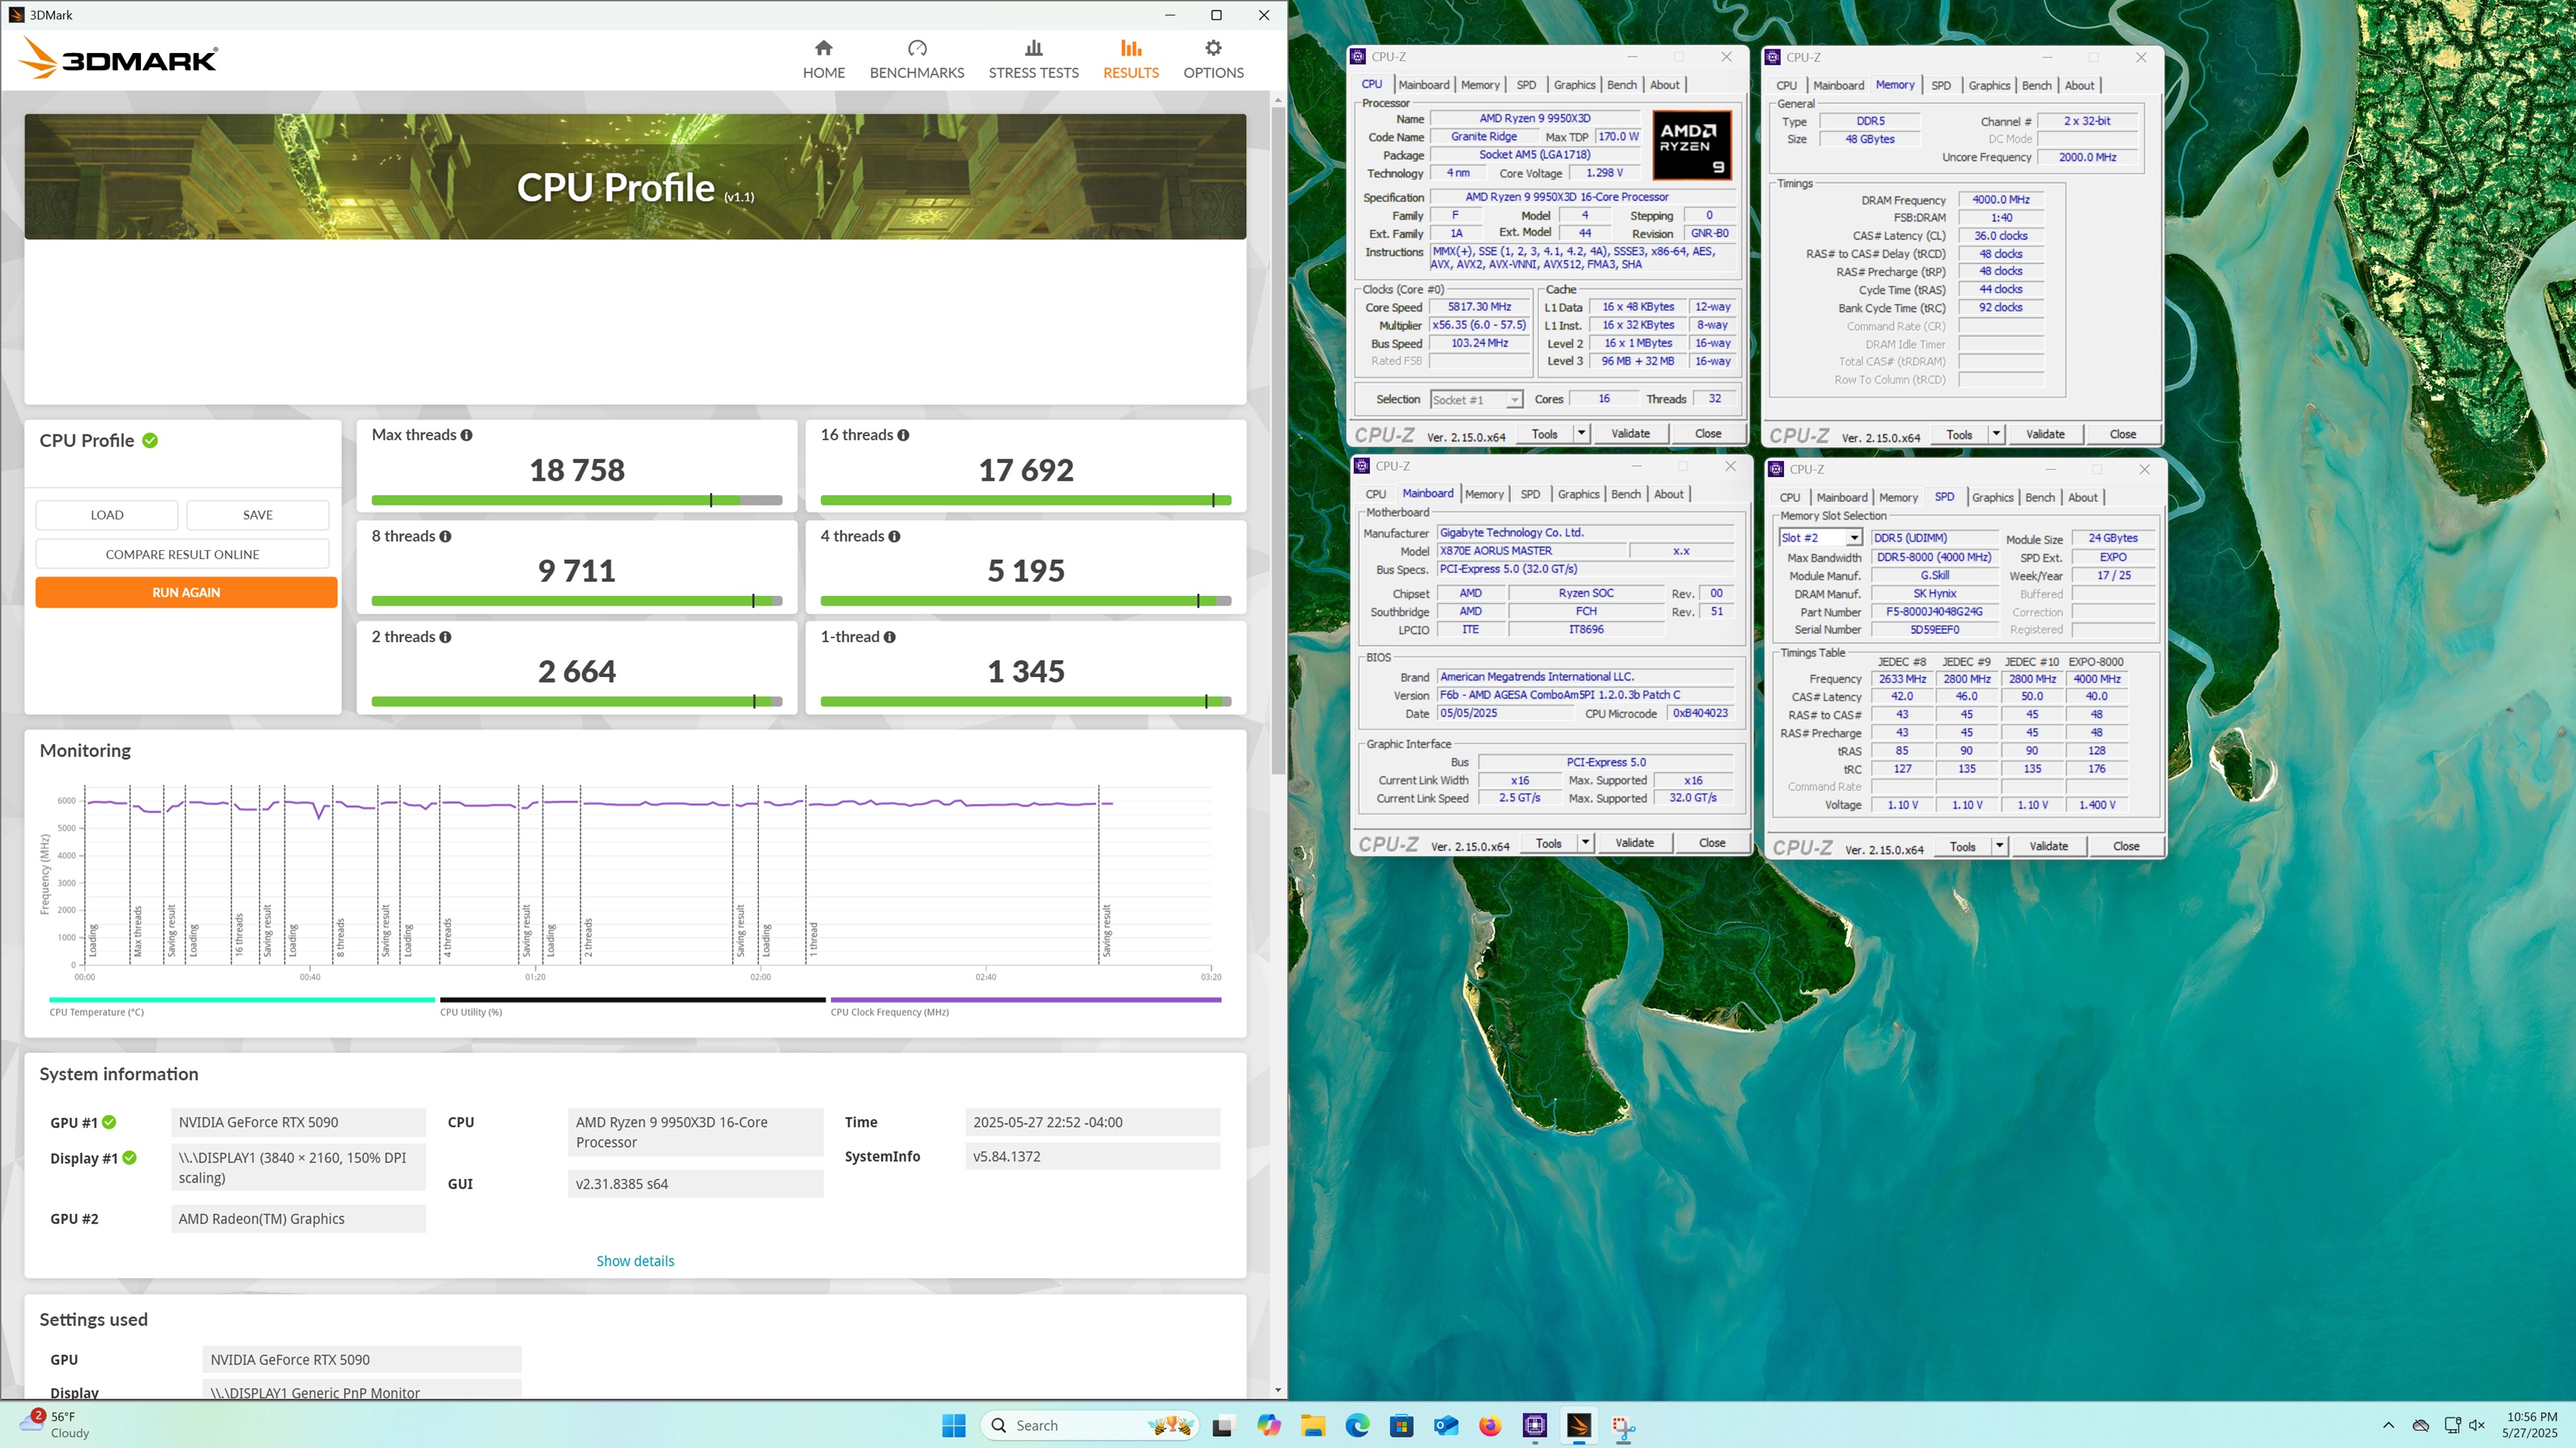
Task: Click the SAVE button in 3DMark
Action: tap(258, 515)
